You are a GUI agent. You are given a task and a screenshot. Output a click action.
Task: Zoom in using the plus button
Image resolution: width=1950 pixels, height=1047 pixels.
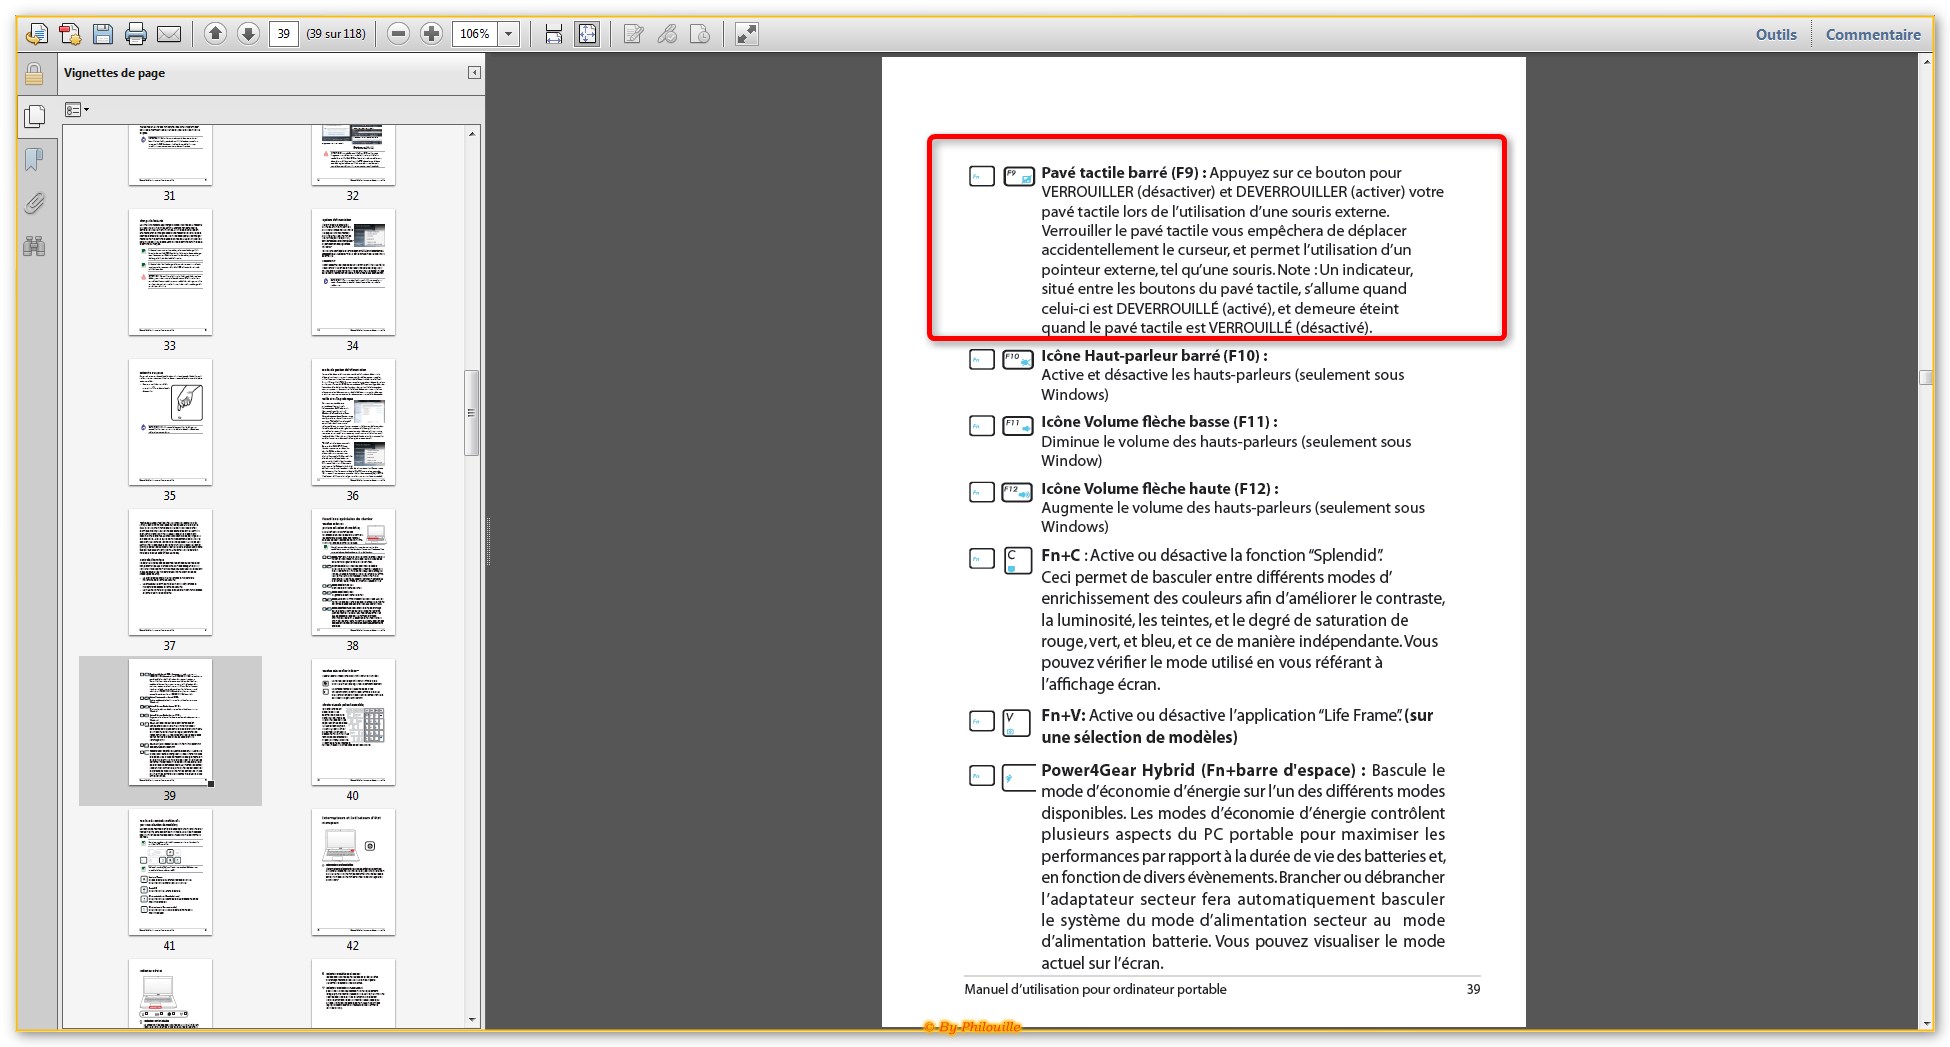click(431, 34)
